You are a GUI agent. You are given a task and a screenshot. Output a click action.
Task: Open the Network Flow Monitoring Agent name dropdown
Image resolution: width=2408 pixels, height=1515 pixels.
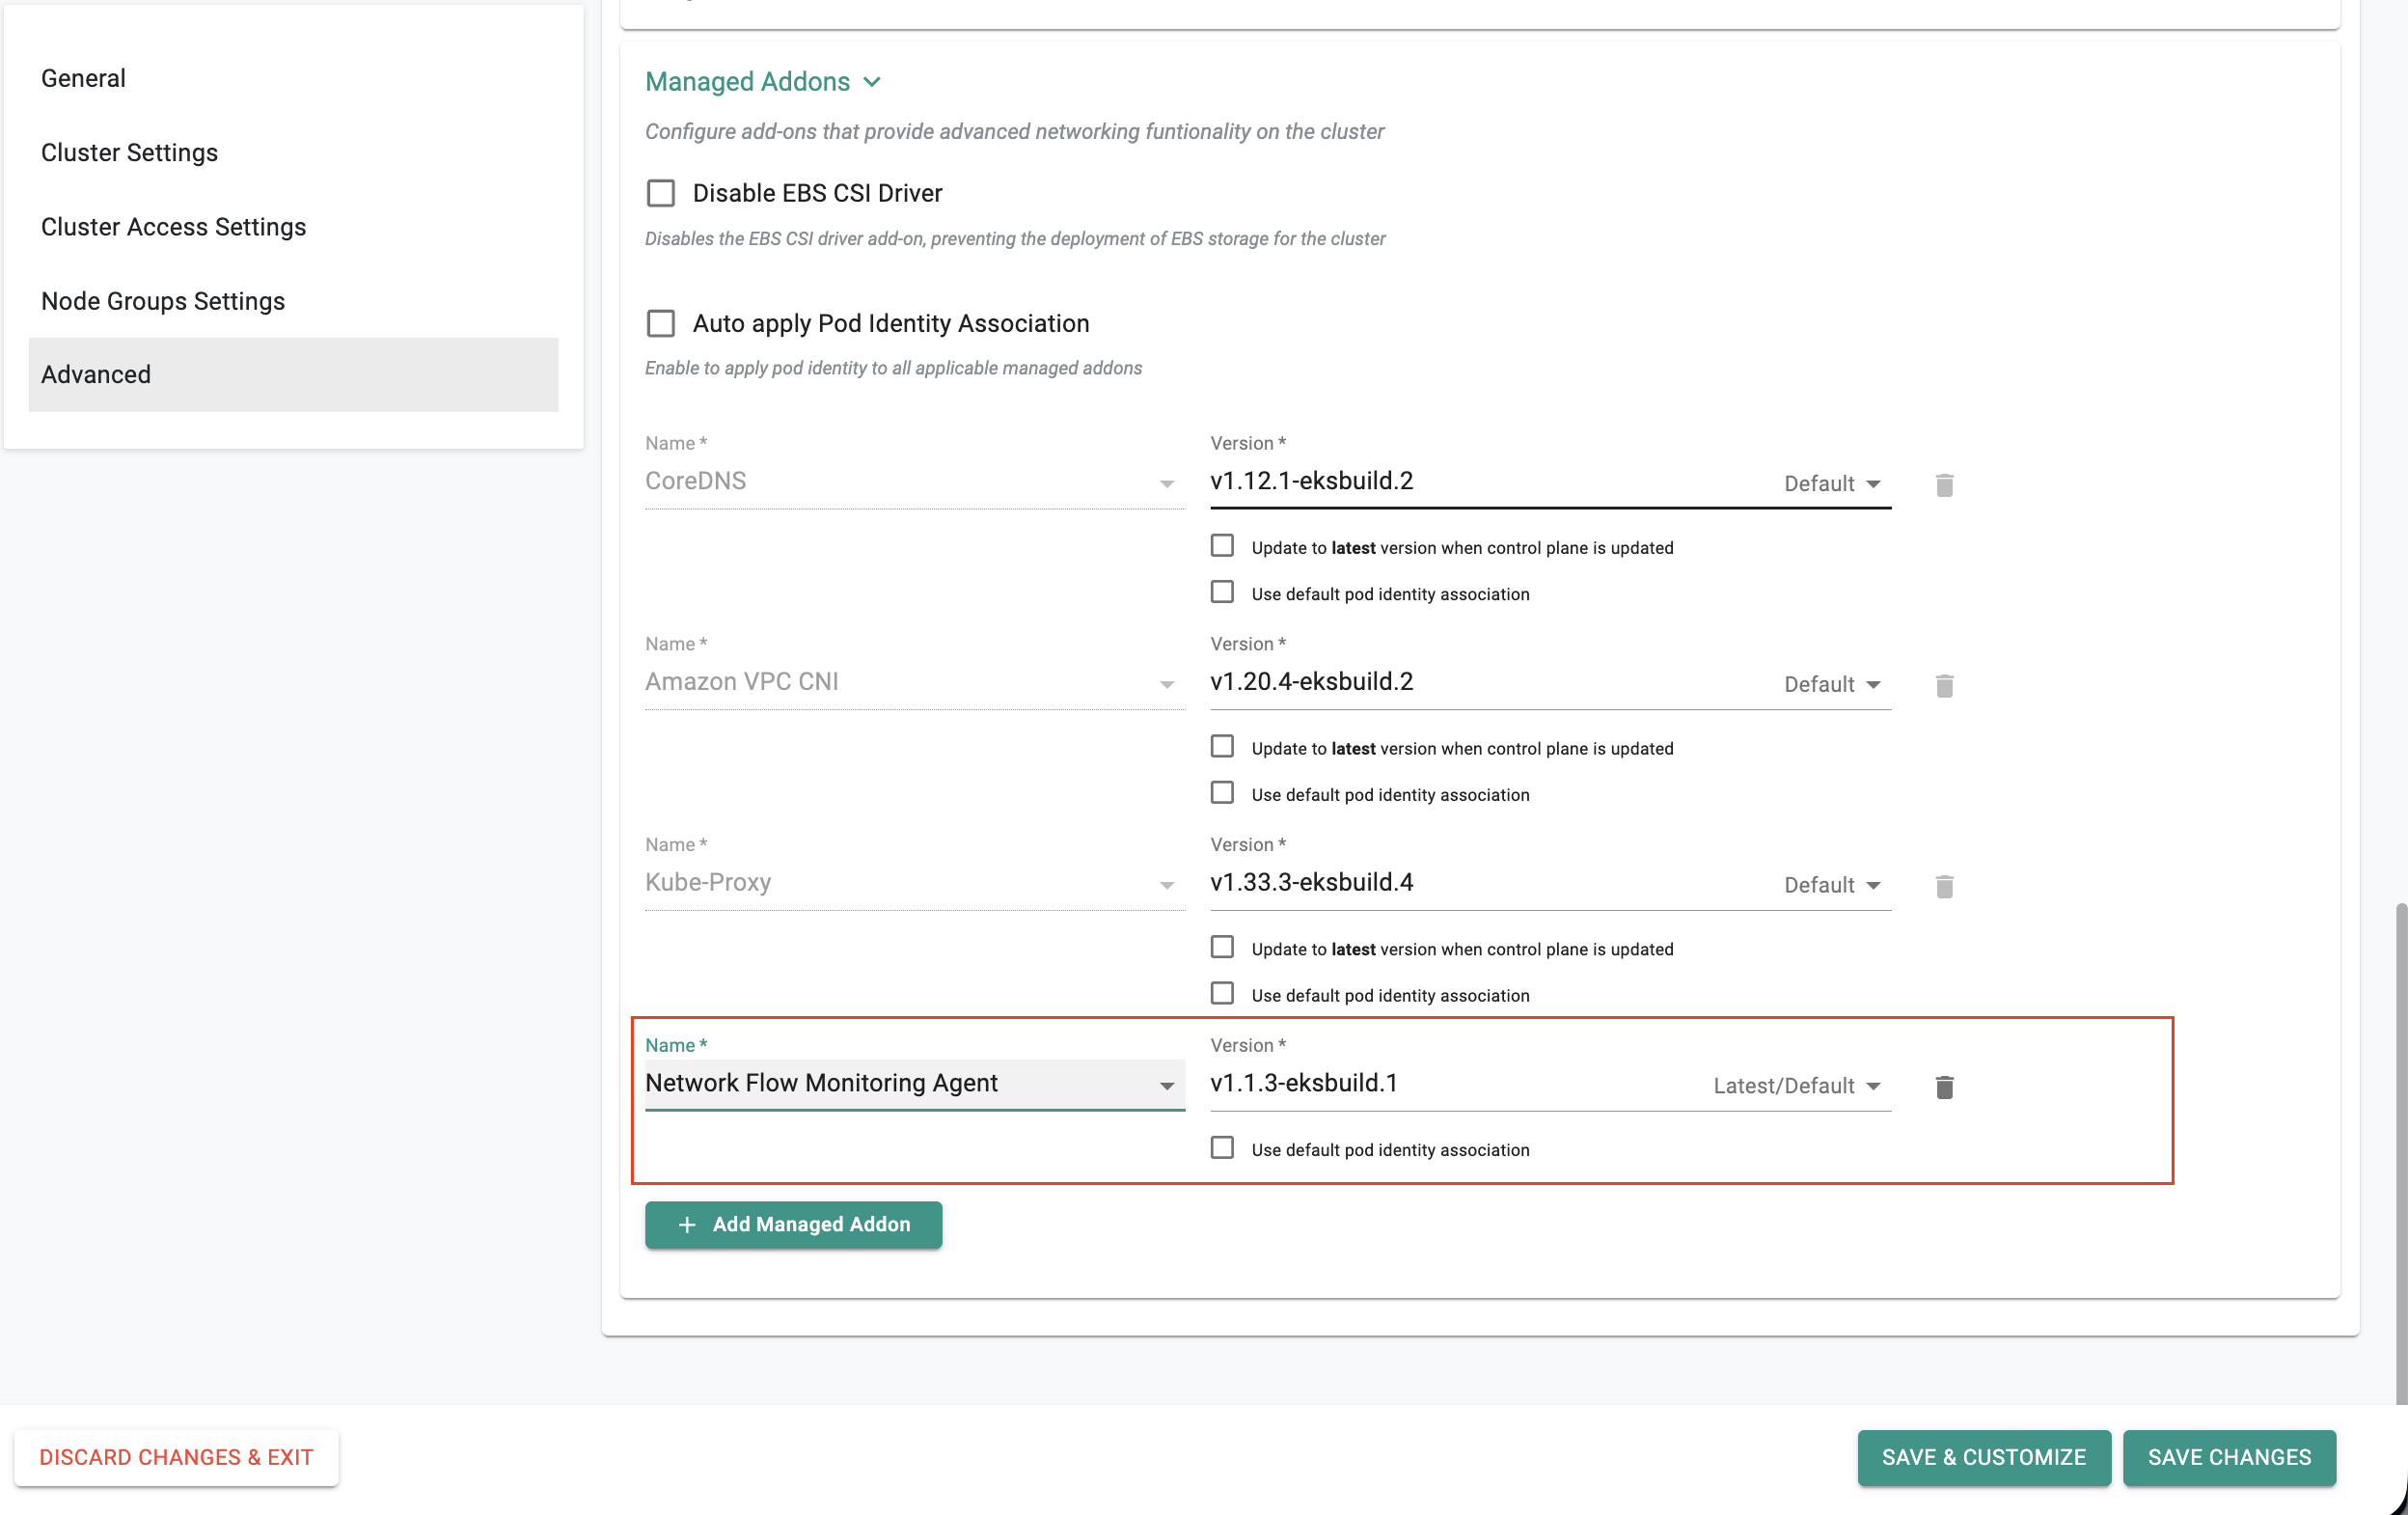1166,1086
